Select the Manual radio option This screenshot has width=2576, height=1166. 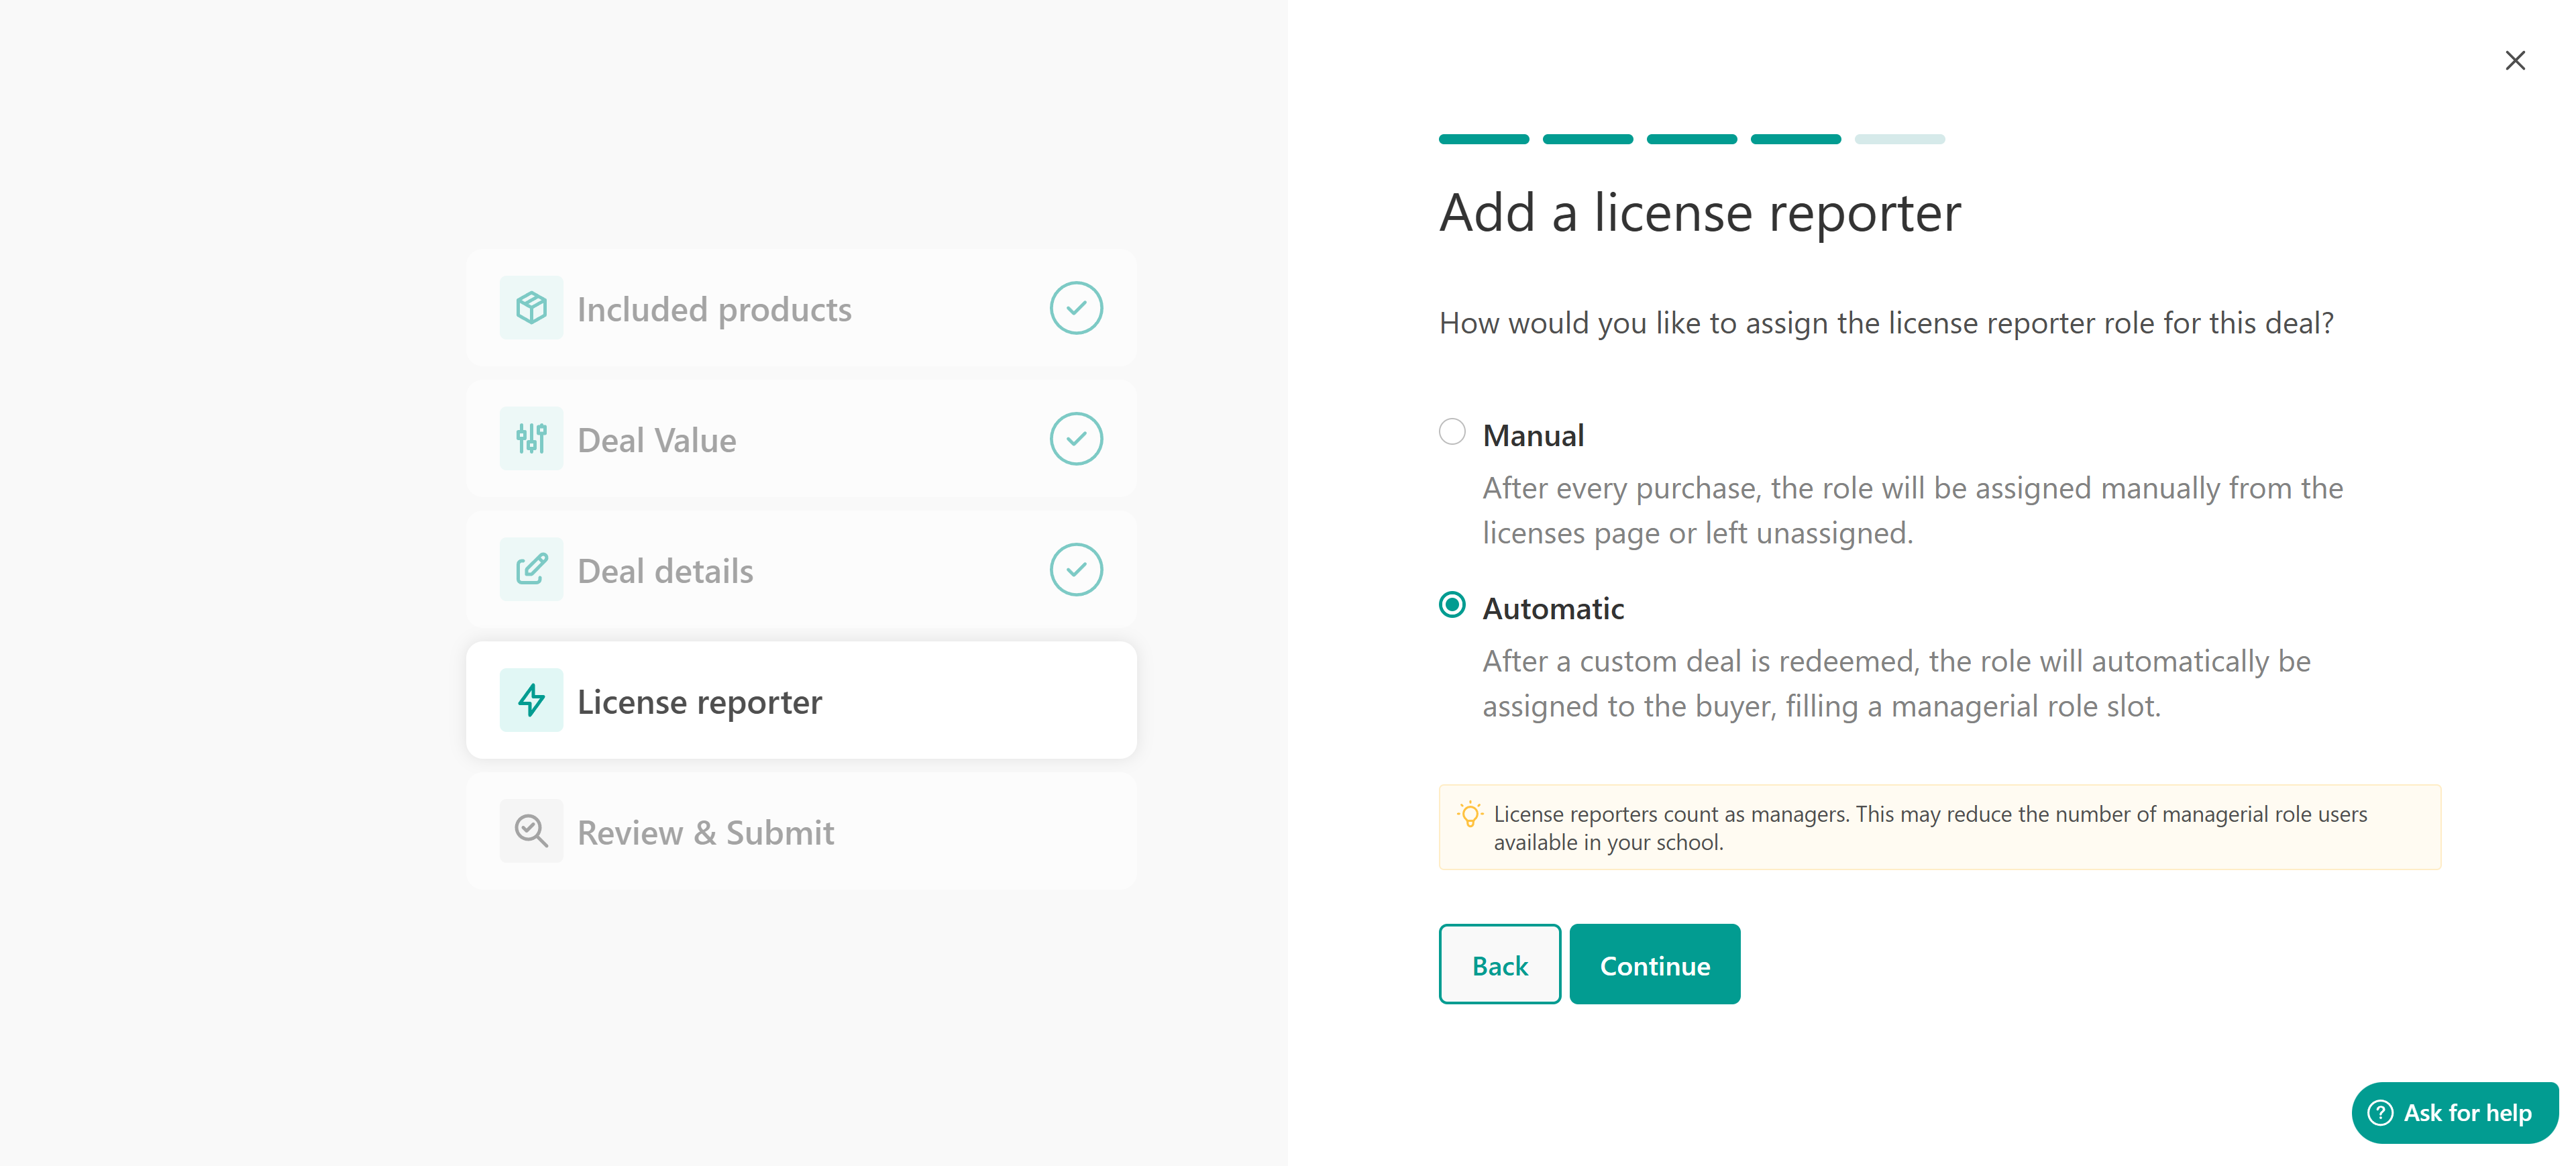pos(1451,432)
